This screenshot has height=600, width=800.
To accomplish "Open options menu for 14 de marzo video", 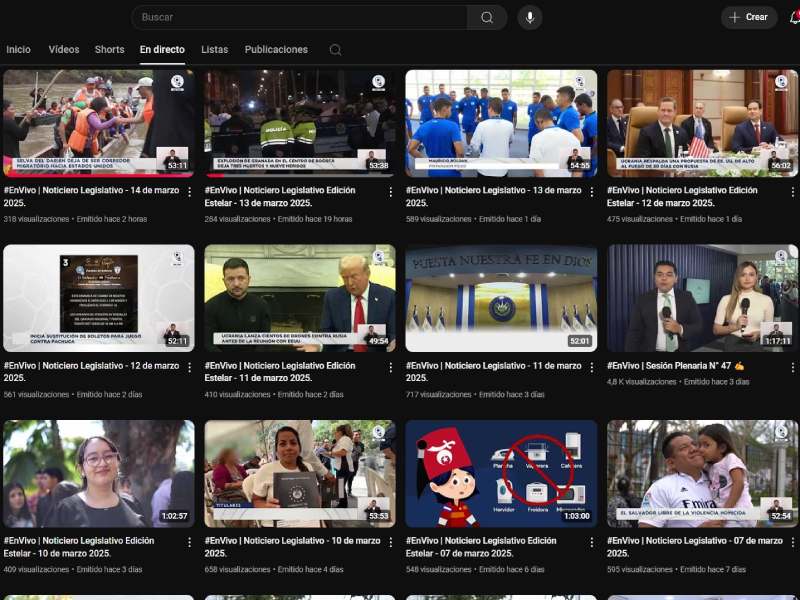I will point(189,191).
